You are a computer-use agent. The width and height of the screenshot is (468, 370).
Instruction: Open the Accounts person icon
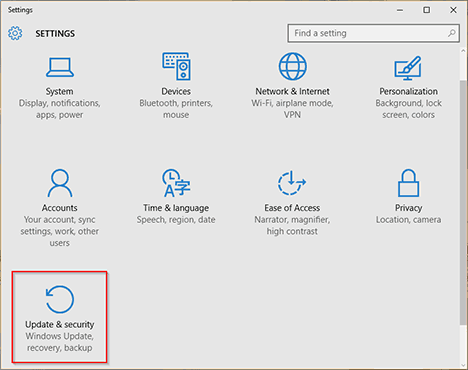click(60, 183)
